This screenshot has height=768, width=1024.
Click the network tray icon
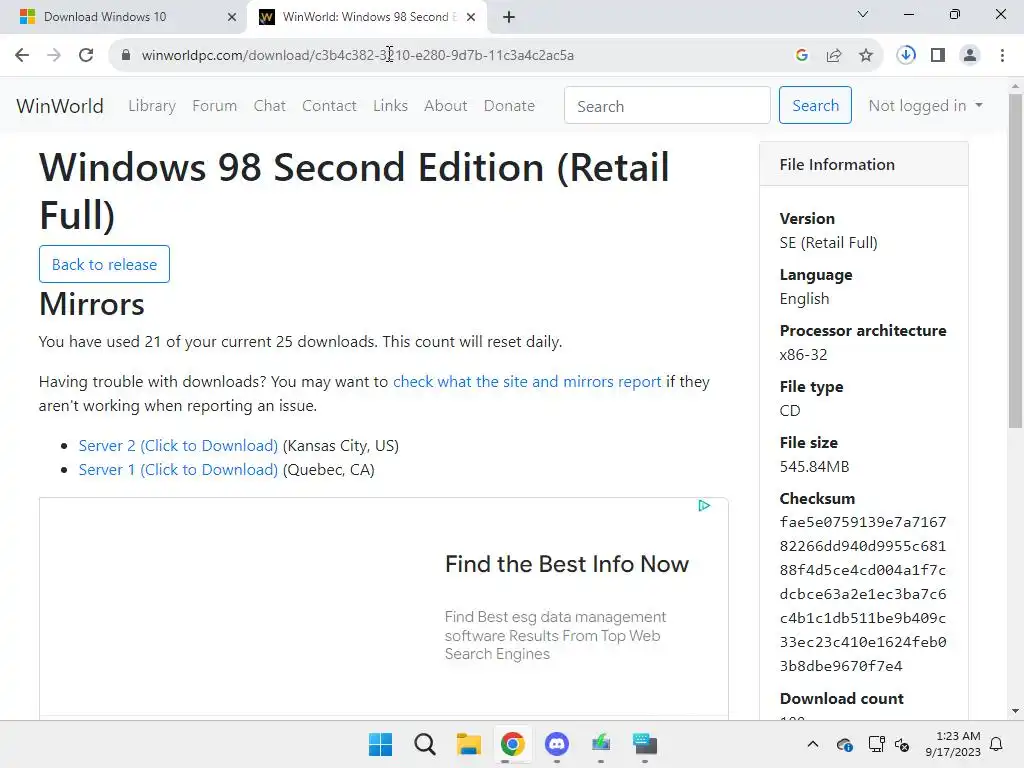point(876,744)
